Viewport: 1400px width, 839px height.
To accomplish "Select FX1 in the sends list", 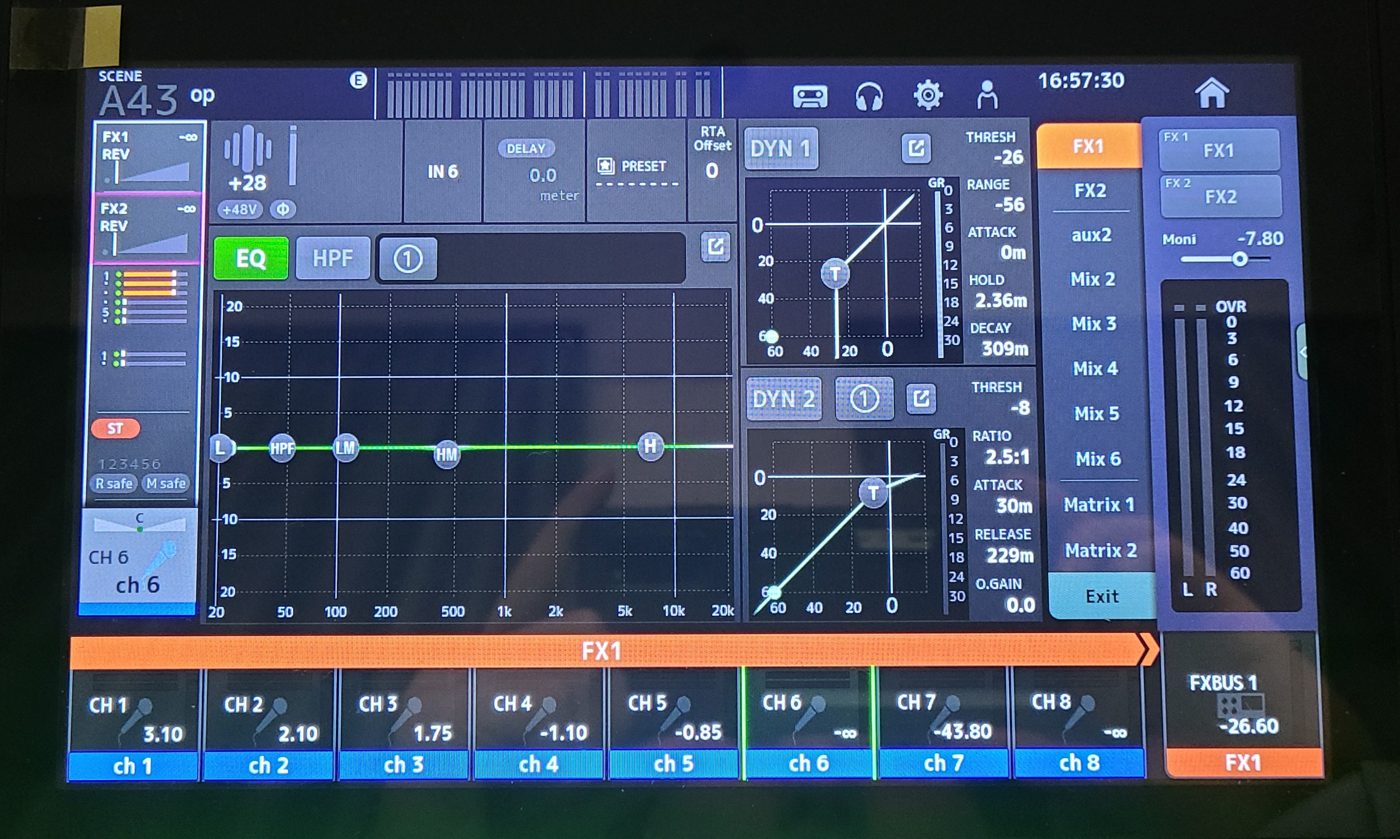I will [x=1089, y=146].
